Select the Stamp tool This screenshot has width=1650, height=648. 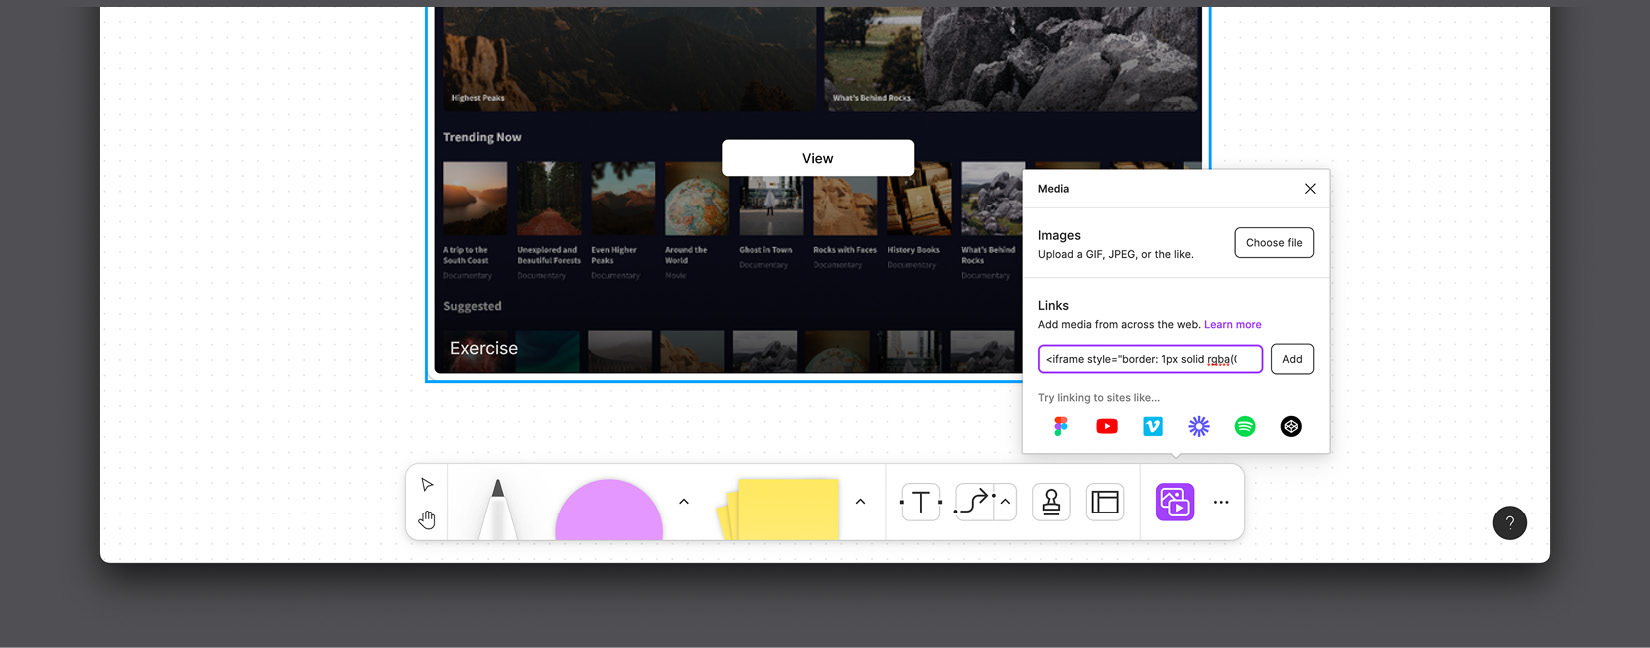[1051, 502]
